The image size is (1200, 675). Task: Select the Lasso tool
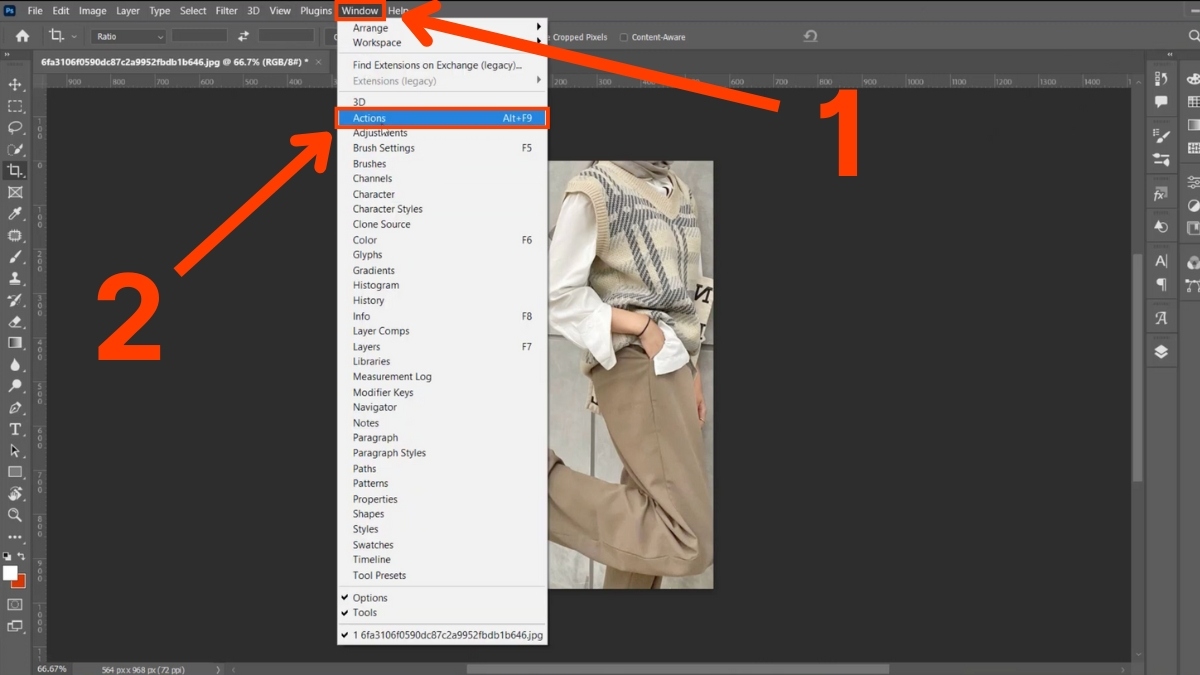coord(15,127)
